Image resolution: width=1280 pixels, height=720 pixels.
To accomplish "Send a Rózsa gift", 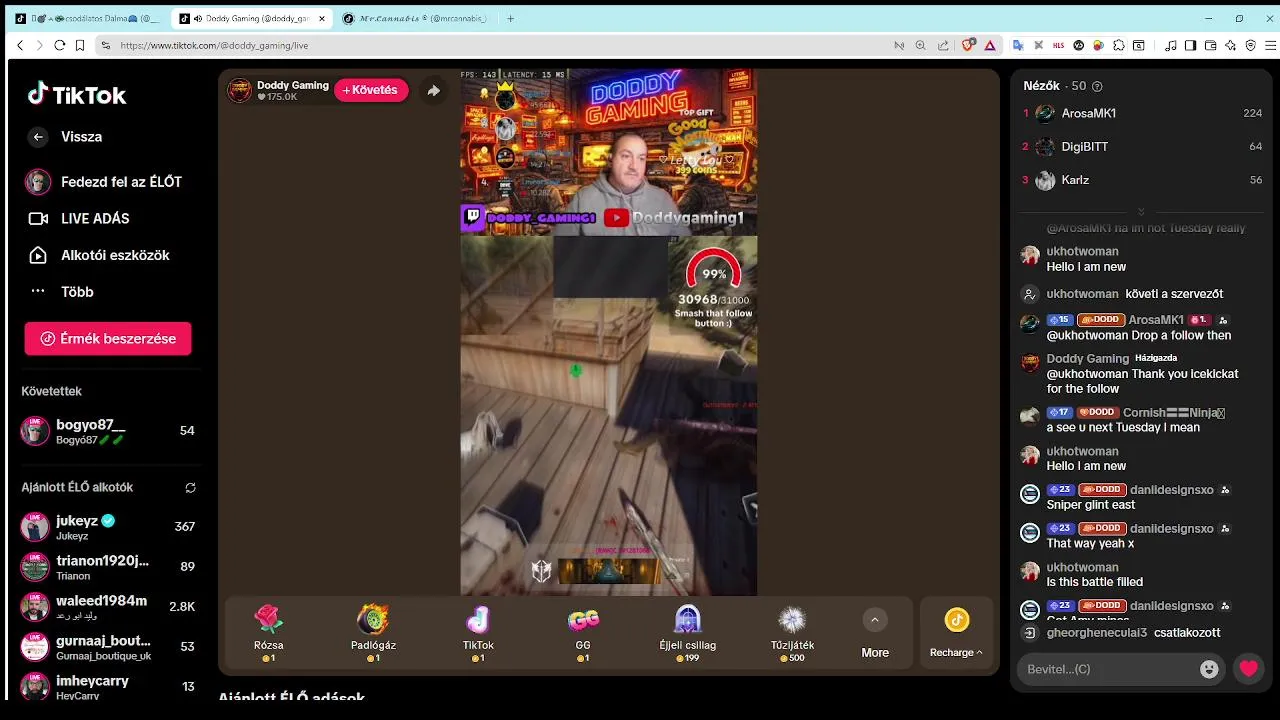I will pyautogui.click(x=269, y=633).
